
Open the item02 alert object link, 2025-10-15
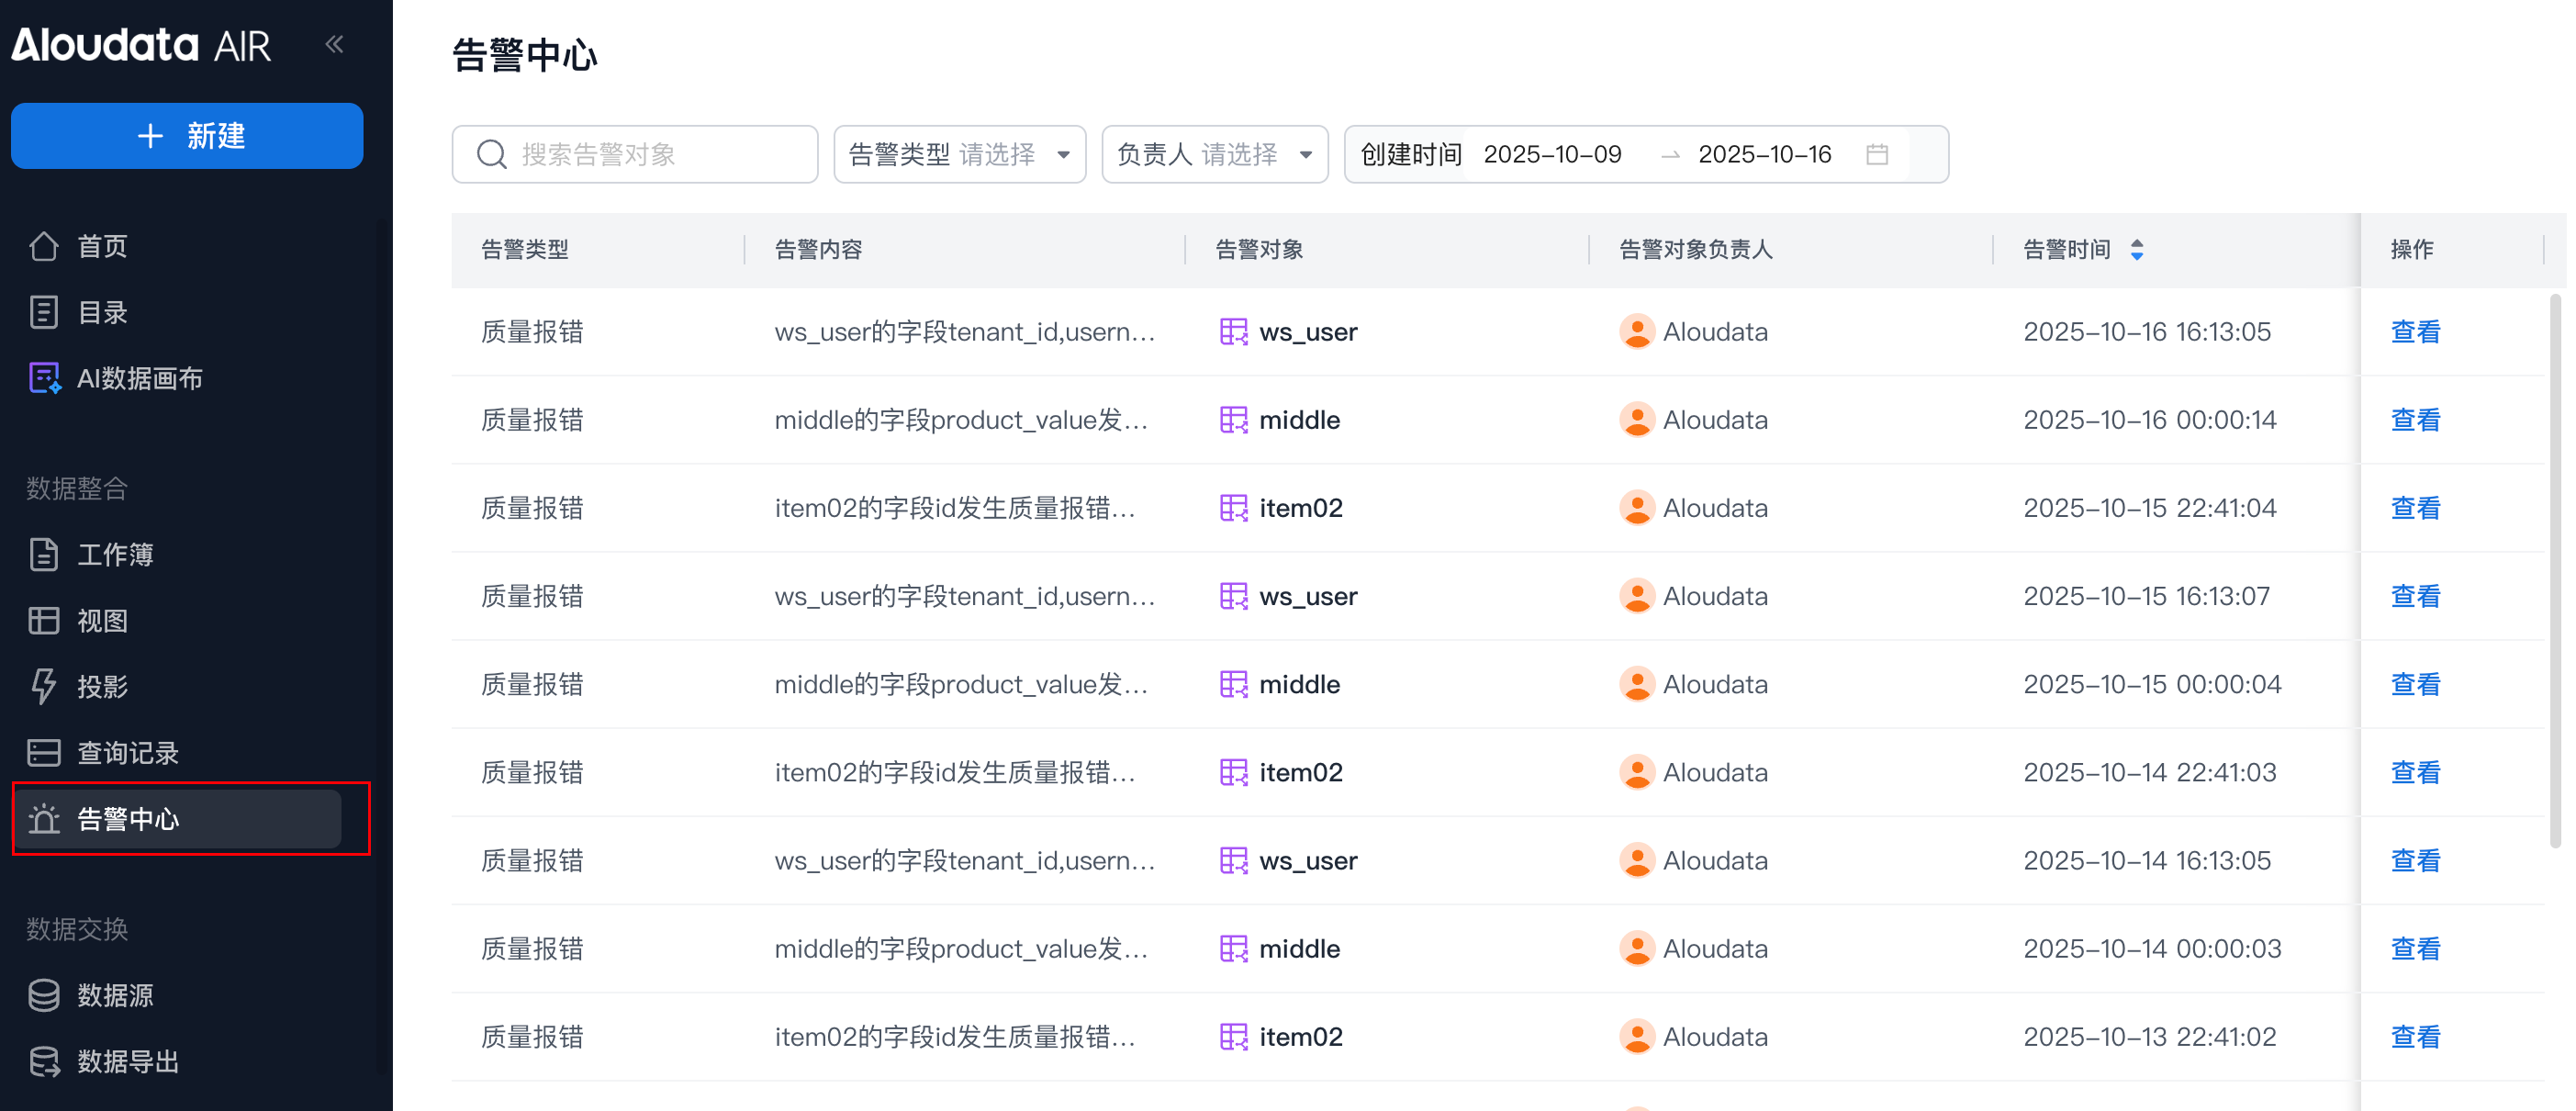pyautogui.click(x=1300, y=508)
